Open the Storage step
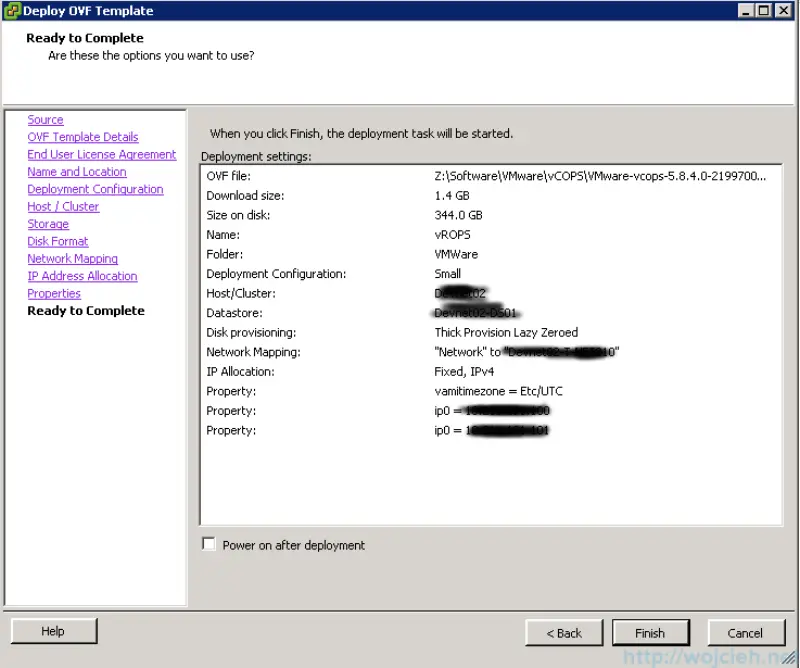 pos(48,224)
